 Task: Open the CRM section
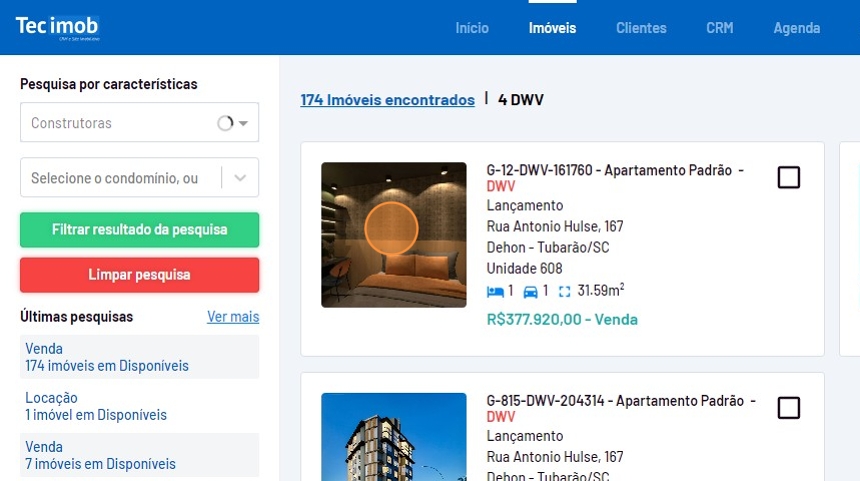coord(719,28)
